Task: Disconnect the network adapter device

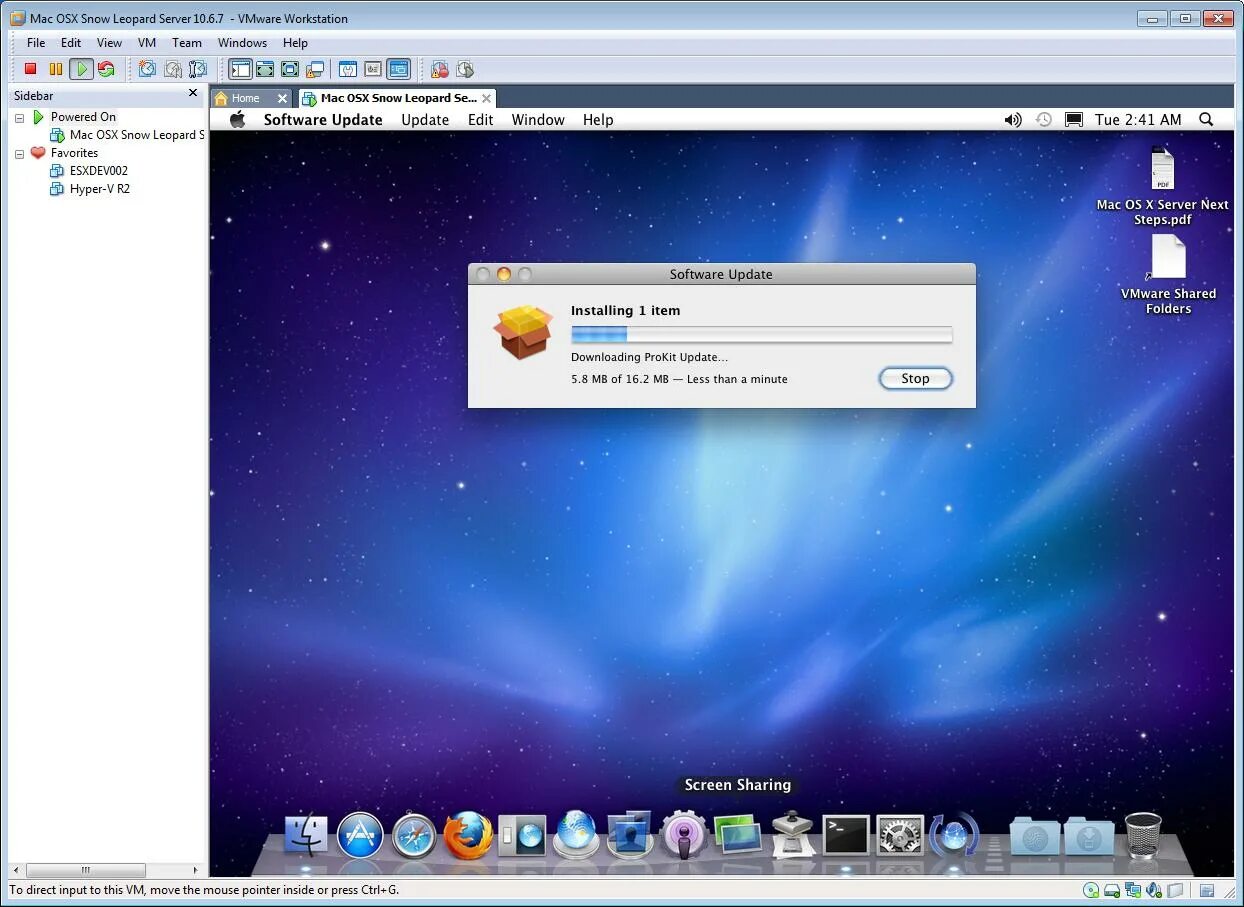Action: coord(1134,890)
